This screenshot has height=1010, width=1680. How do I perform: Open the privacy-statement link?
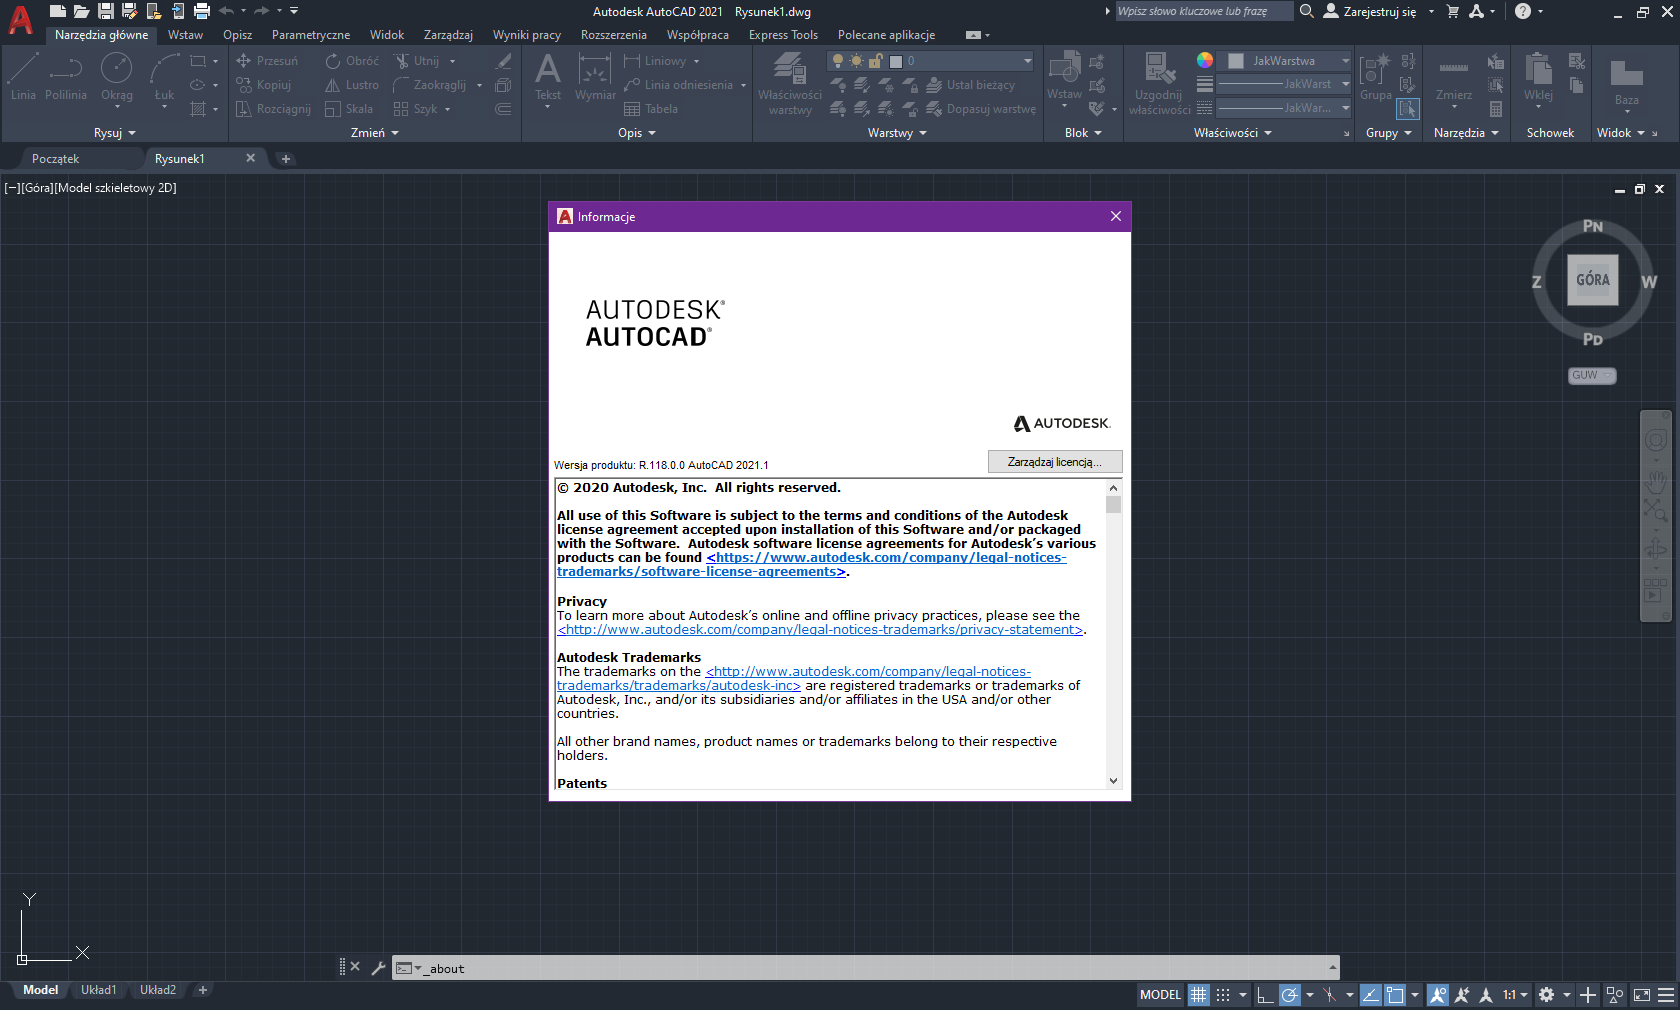click(x=820, y=630)
